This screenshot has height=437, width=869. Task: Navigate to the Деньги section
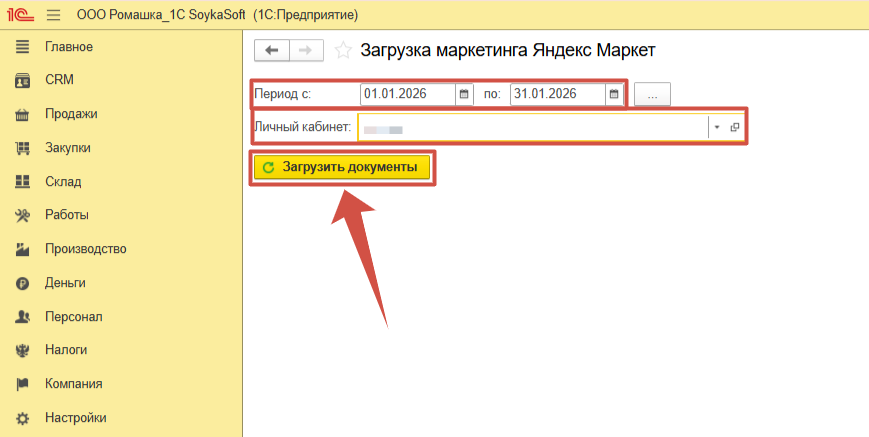click(65, 283)
